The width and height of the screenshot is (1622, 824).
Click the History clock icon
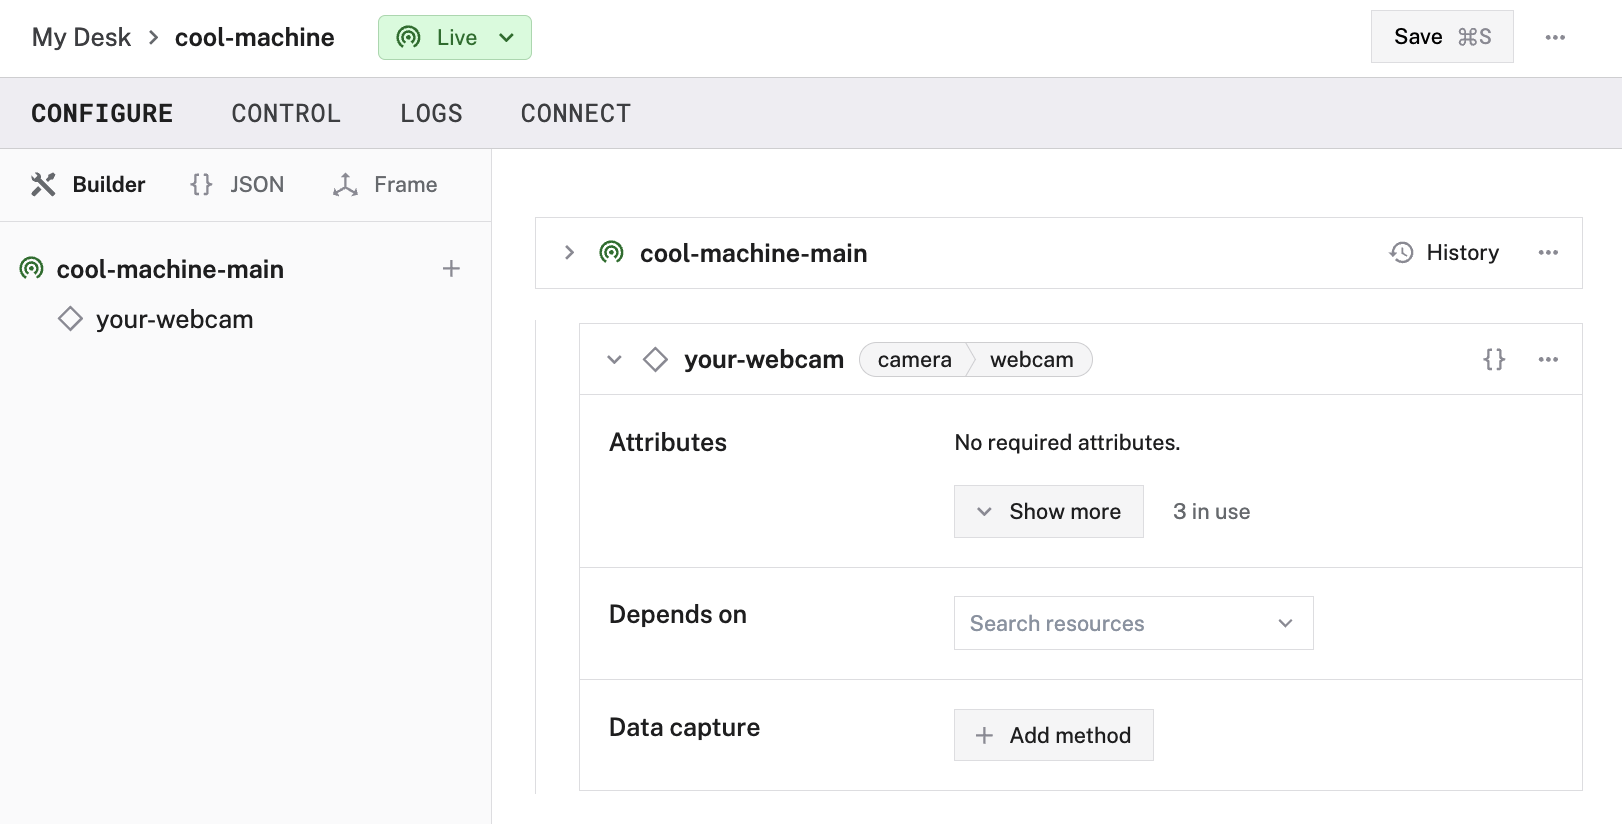tap(1402, 253)
